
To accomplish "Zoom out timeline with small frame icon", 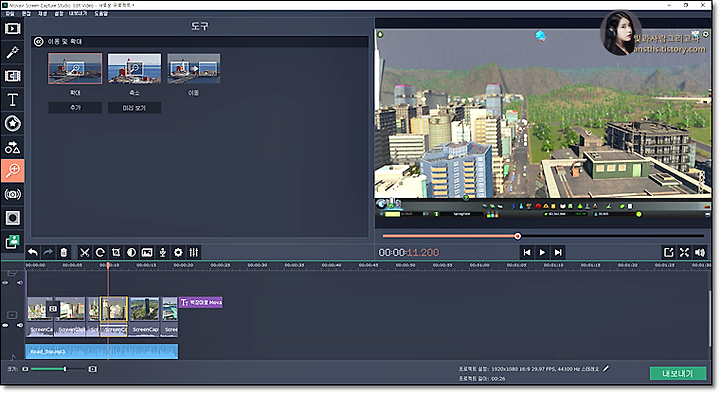I will 25,369.
